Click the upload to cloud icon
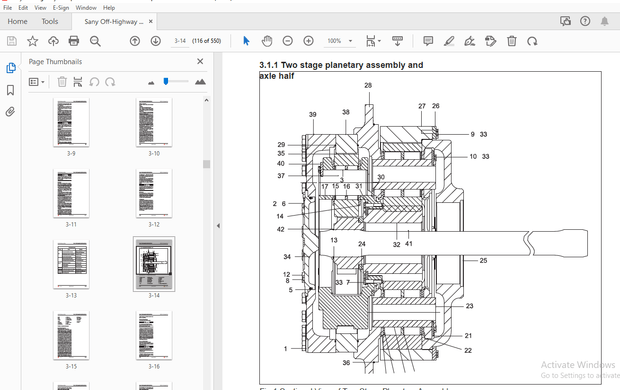 pyautogui.click(x=53, y=41)
